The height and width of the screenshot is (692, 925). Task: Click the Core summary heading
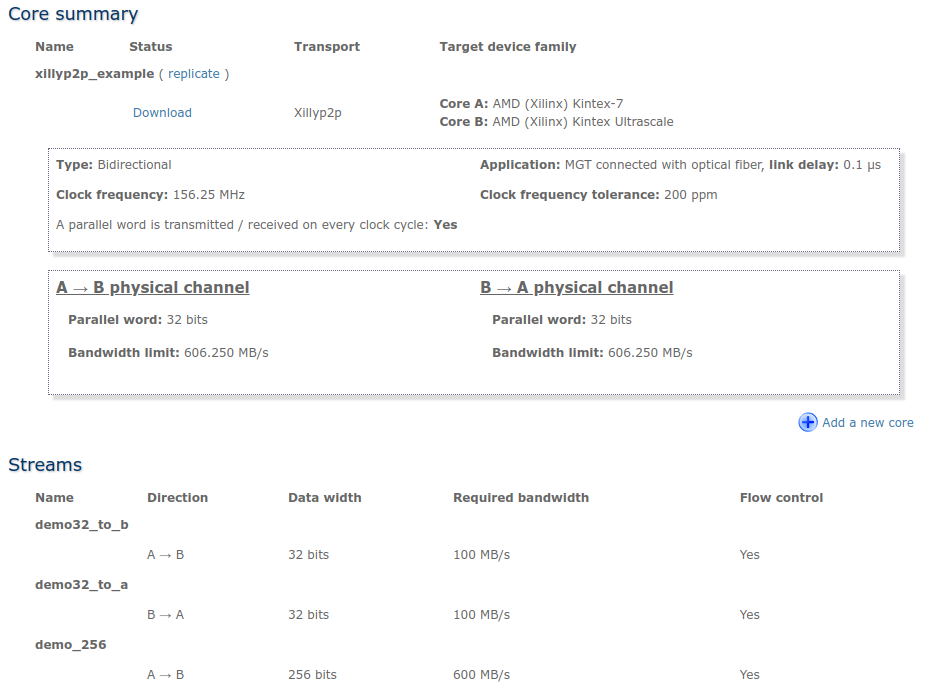tap(73, 14)
